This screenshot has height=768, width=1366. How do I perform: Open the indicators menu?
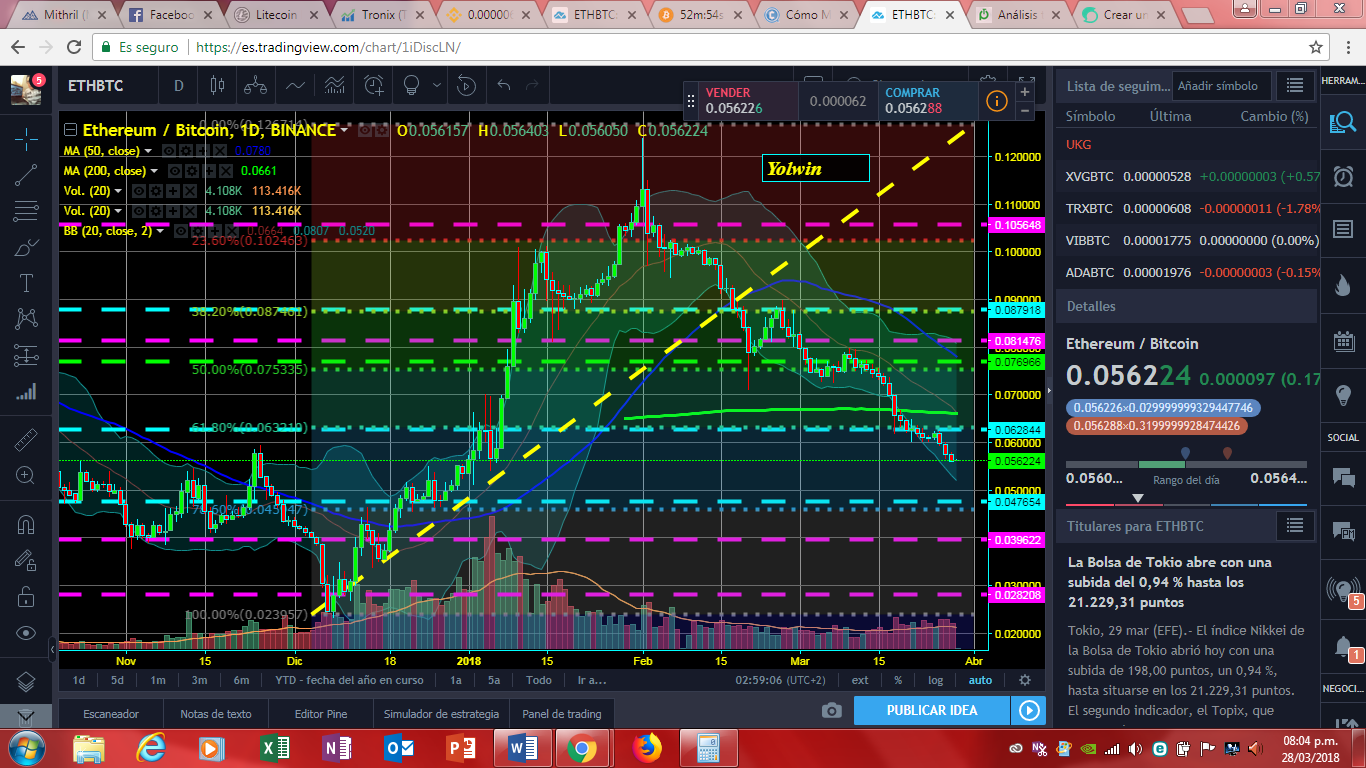click(x=295, y=86)
